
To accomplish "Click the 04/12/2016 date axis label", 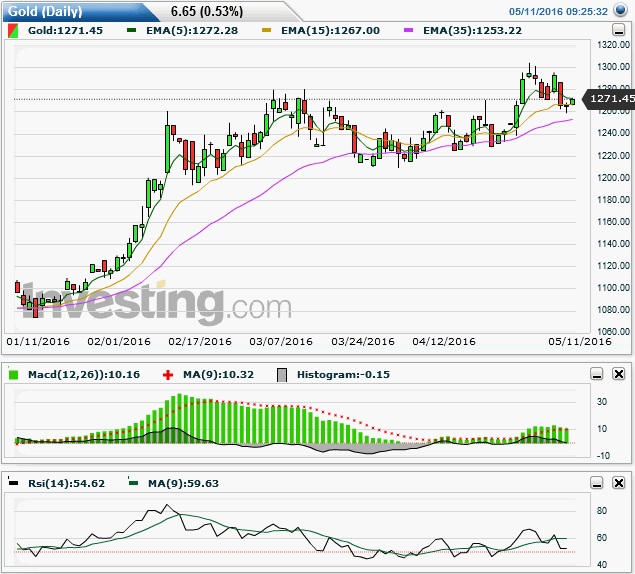I will pos(444,342).
